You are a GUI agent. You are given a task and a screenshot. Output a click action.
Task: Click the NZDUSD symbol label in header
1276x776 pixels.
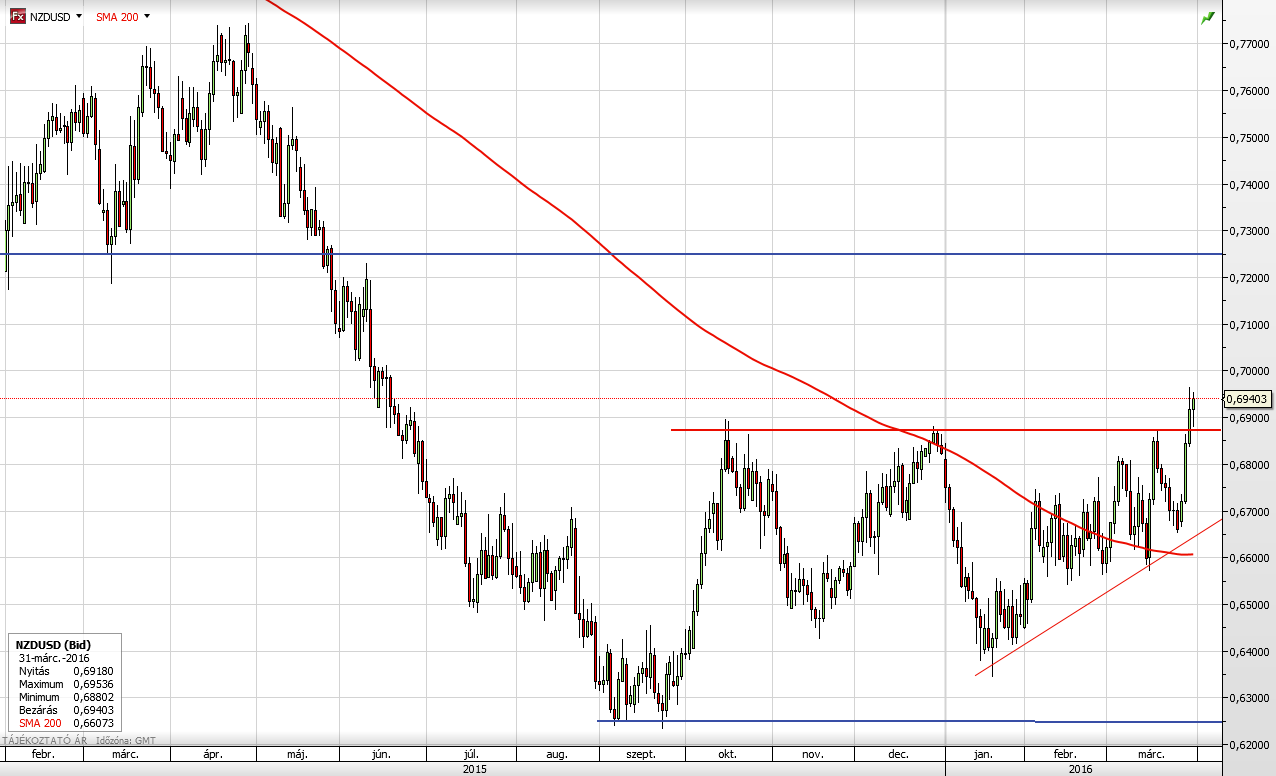point(50,17)
